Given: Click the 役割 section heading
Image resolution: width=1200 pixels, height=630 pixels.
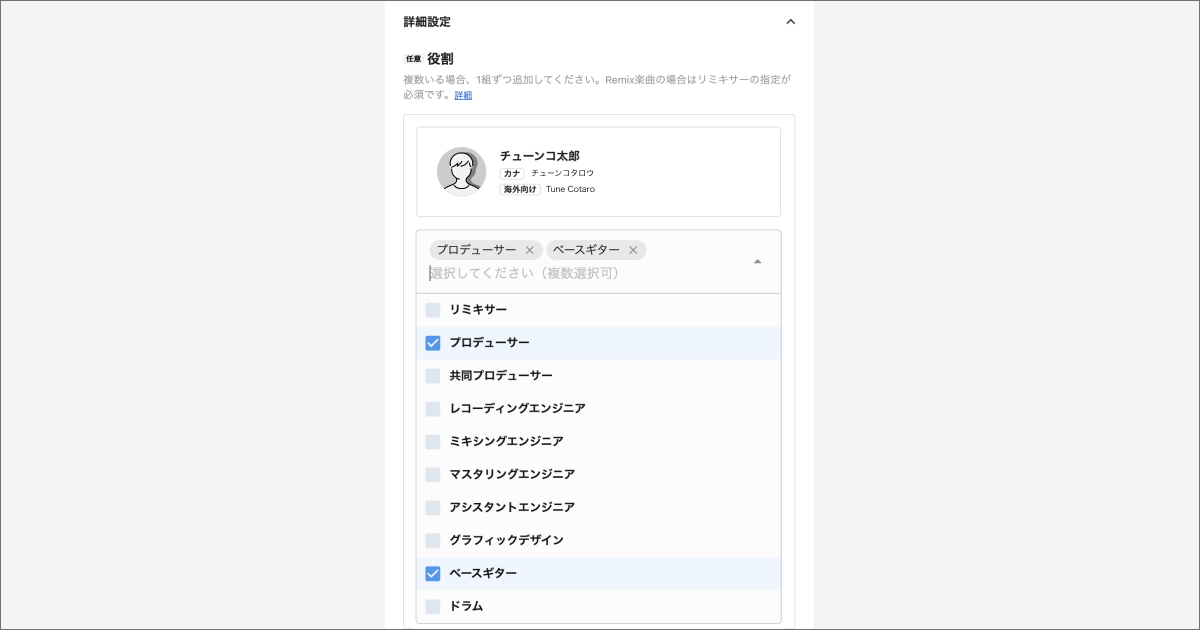Looking at the screenshot, I should 440,59.
